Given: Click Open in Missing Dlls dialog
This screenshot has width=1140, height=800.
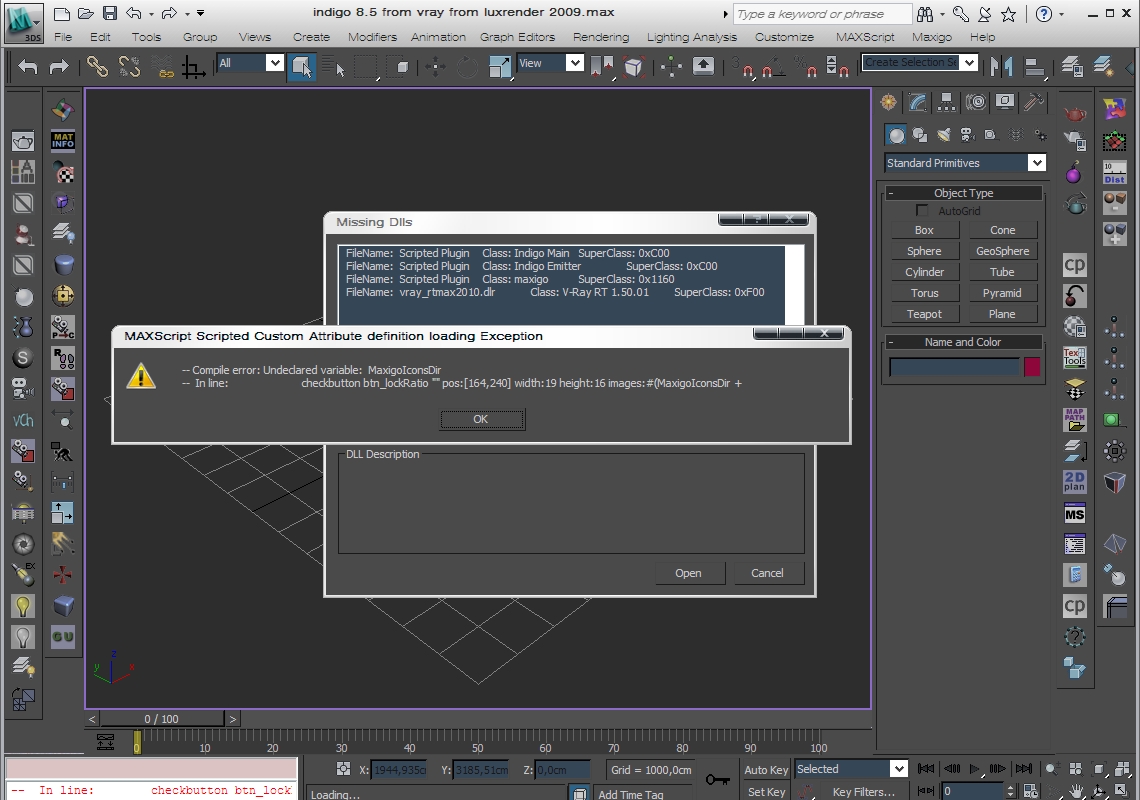Looking at the screenshot, I should tap(689, 573).
